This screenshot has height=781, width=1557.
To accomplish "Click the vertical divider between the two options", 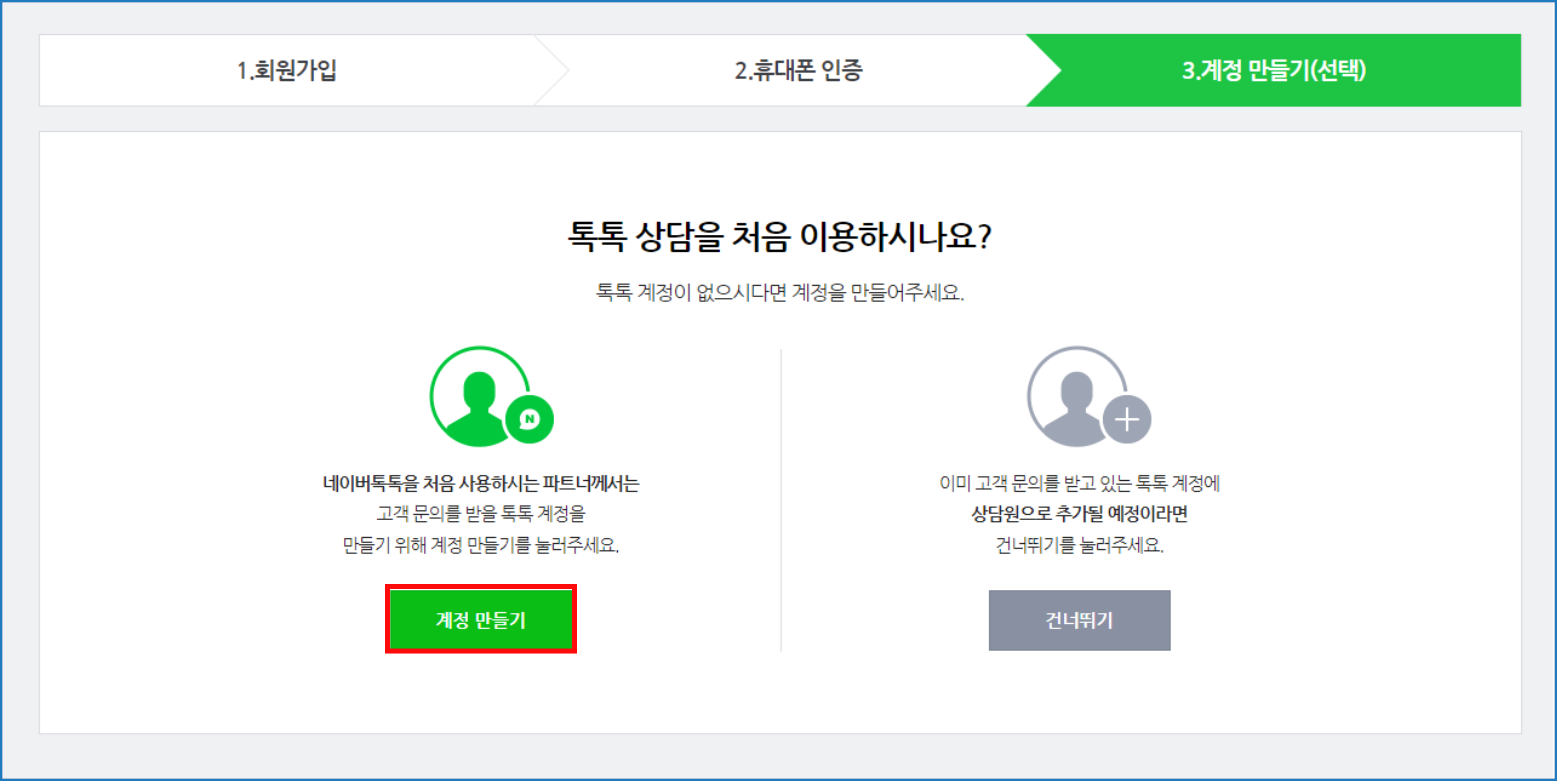I will coord(781,500).
